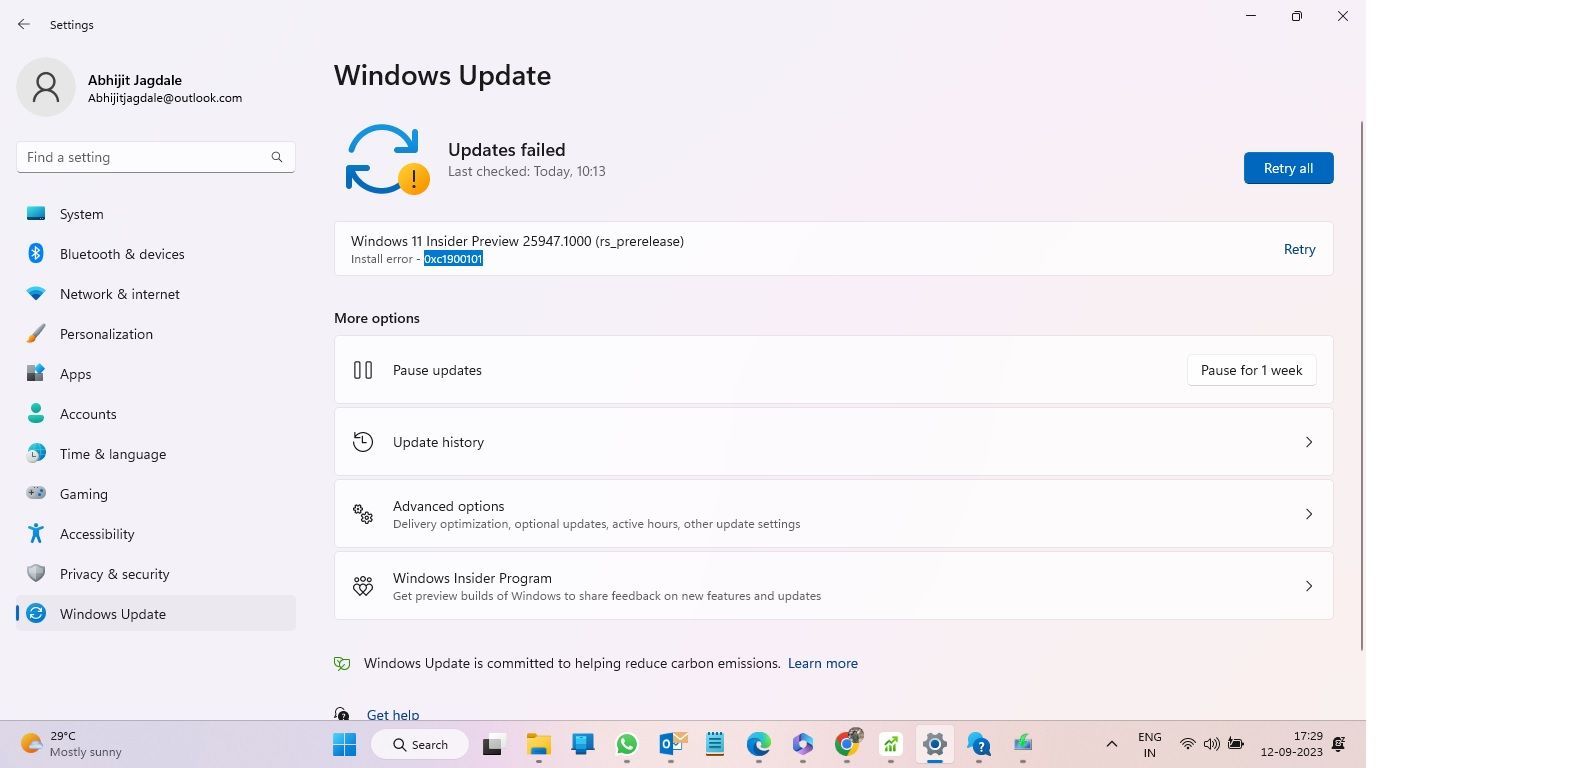Open Network & internet settings
This screenshot has width=1581, height=768.
click(156, 294)
